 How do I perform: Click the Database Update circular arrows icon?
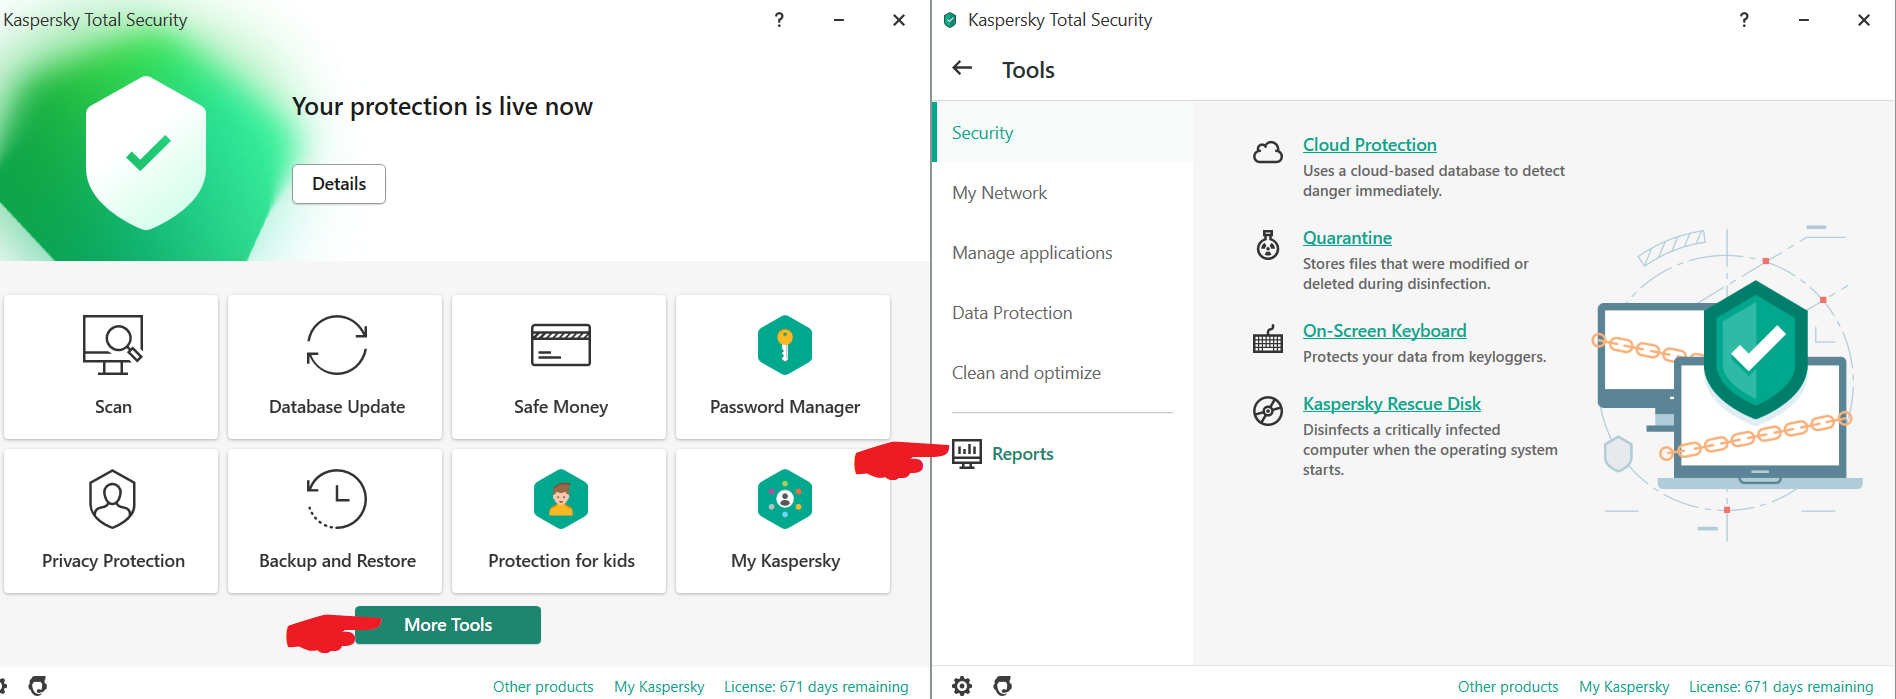click(x=337, y=345)
